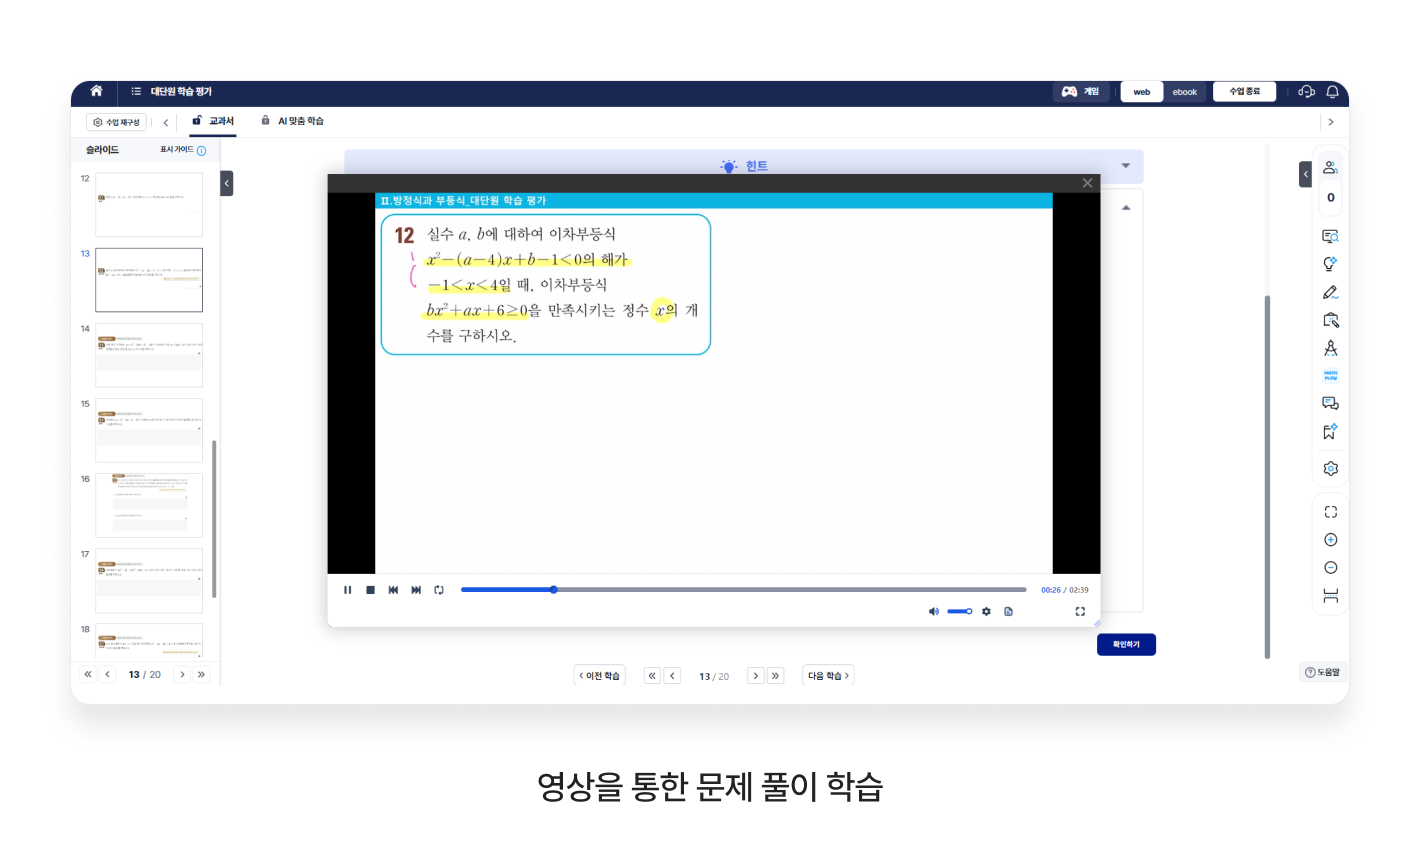Enter fullscreen view from sidebar
Image resolution: width=1420 pixels, height=863 pixels.
pyautogui.click(x=1330, y=512)
